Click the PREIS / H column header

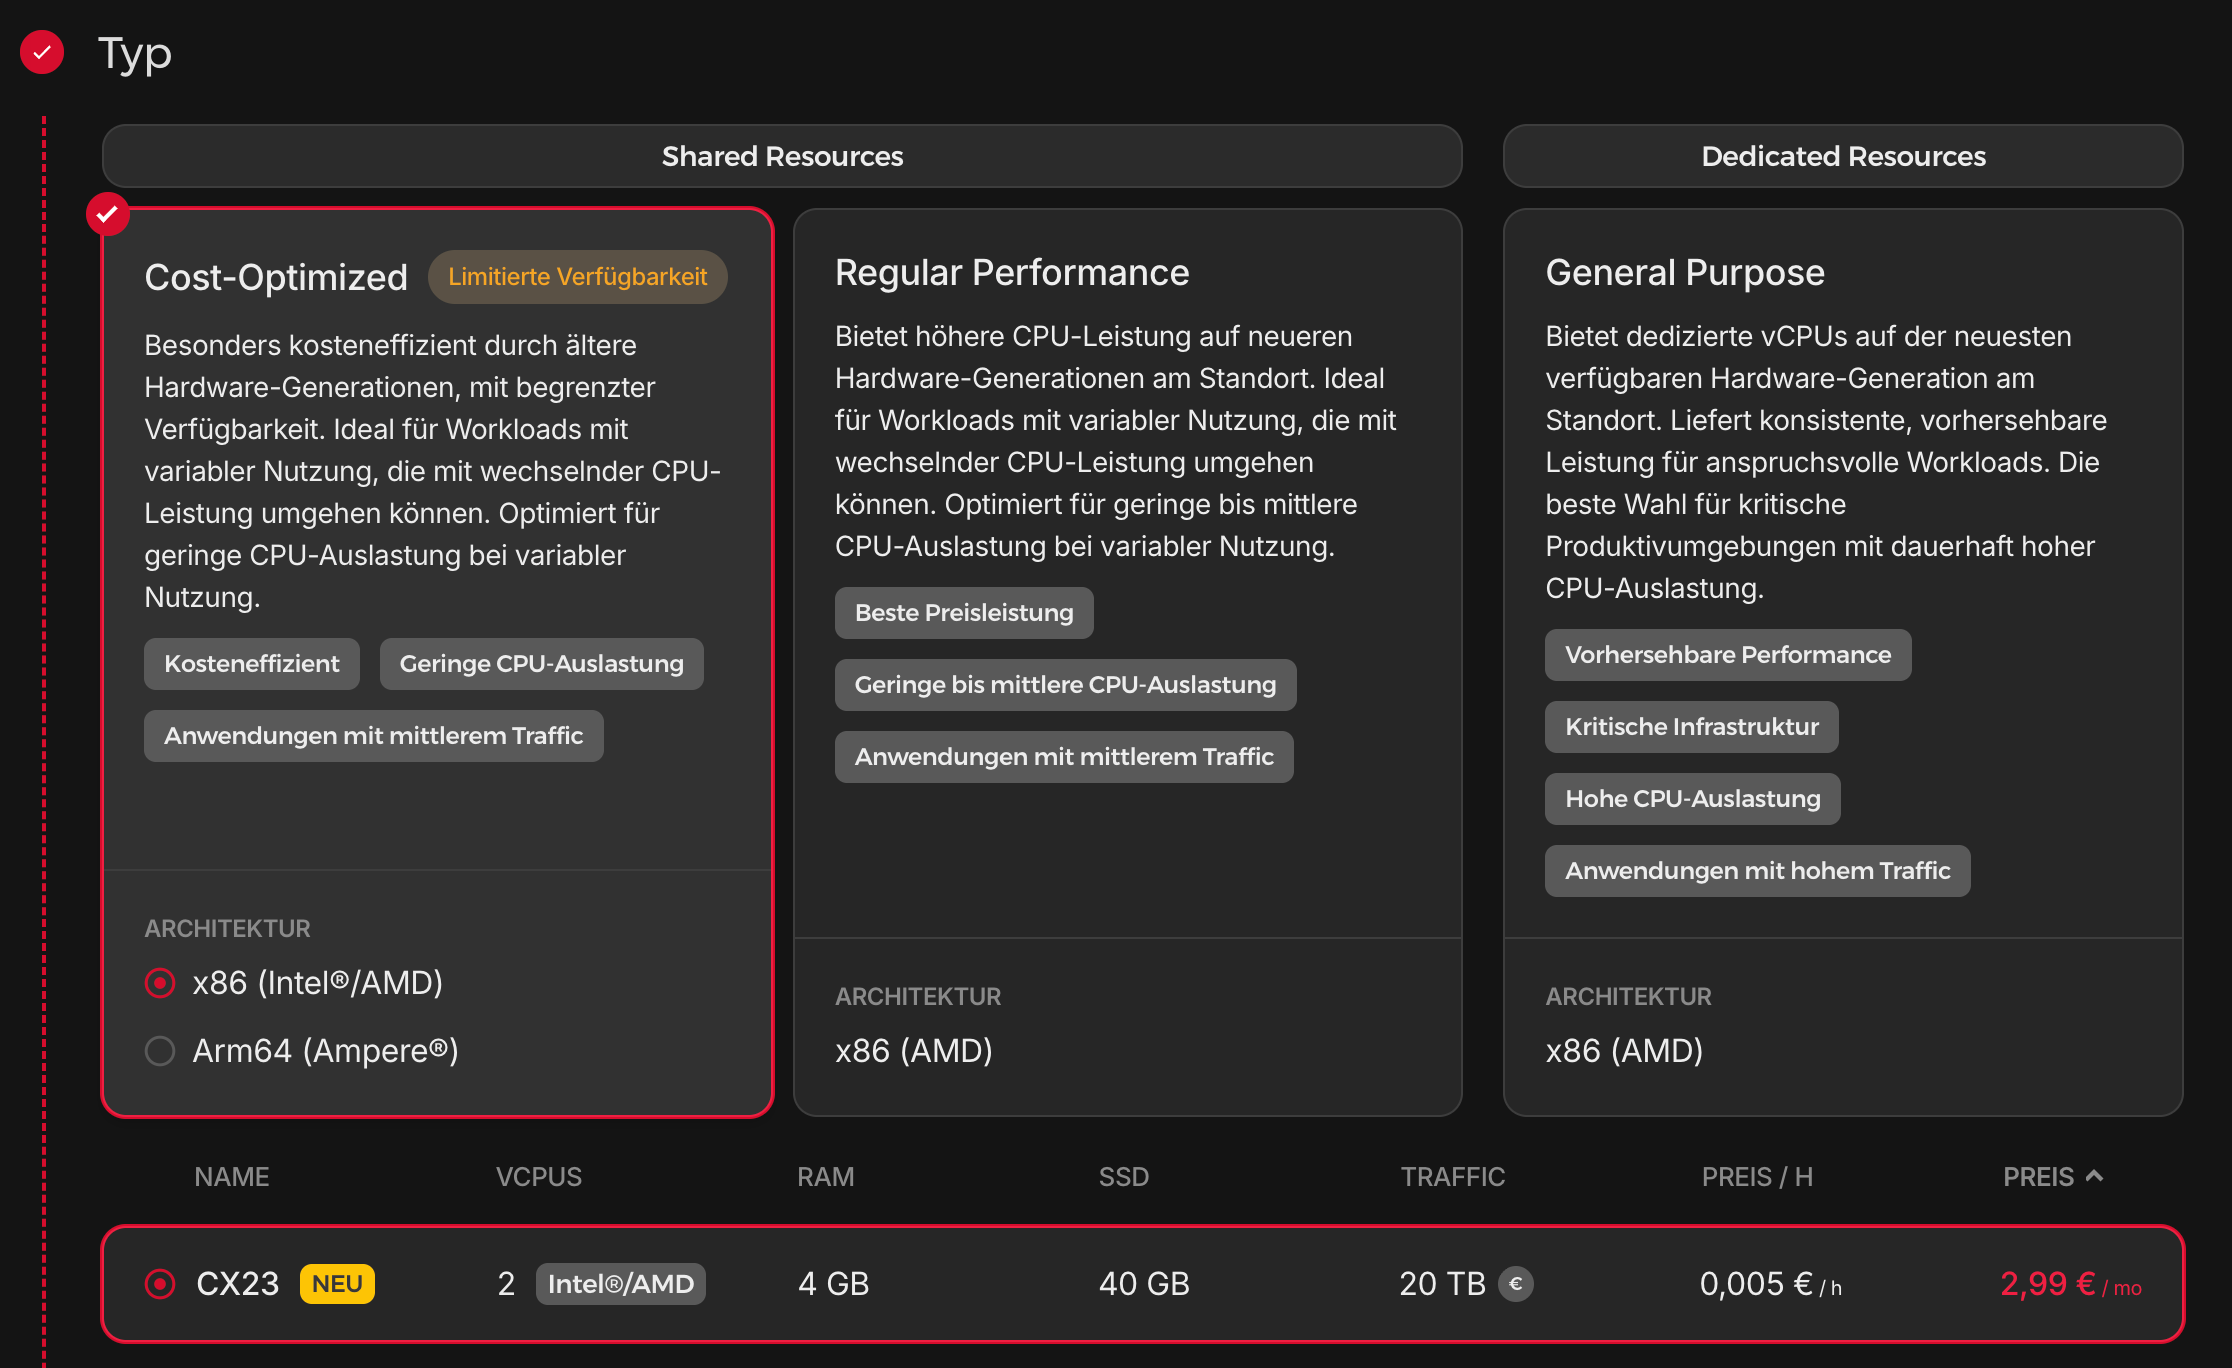point(1758,1177)
